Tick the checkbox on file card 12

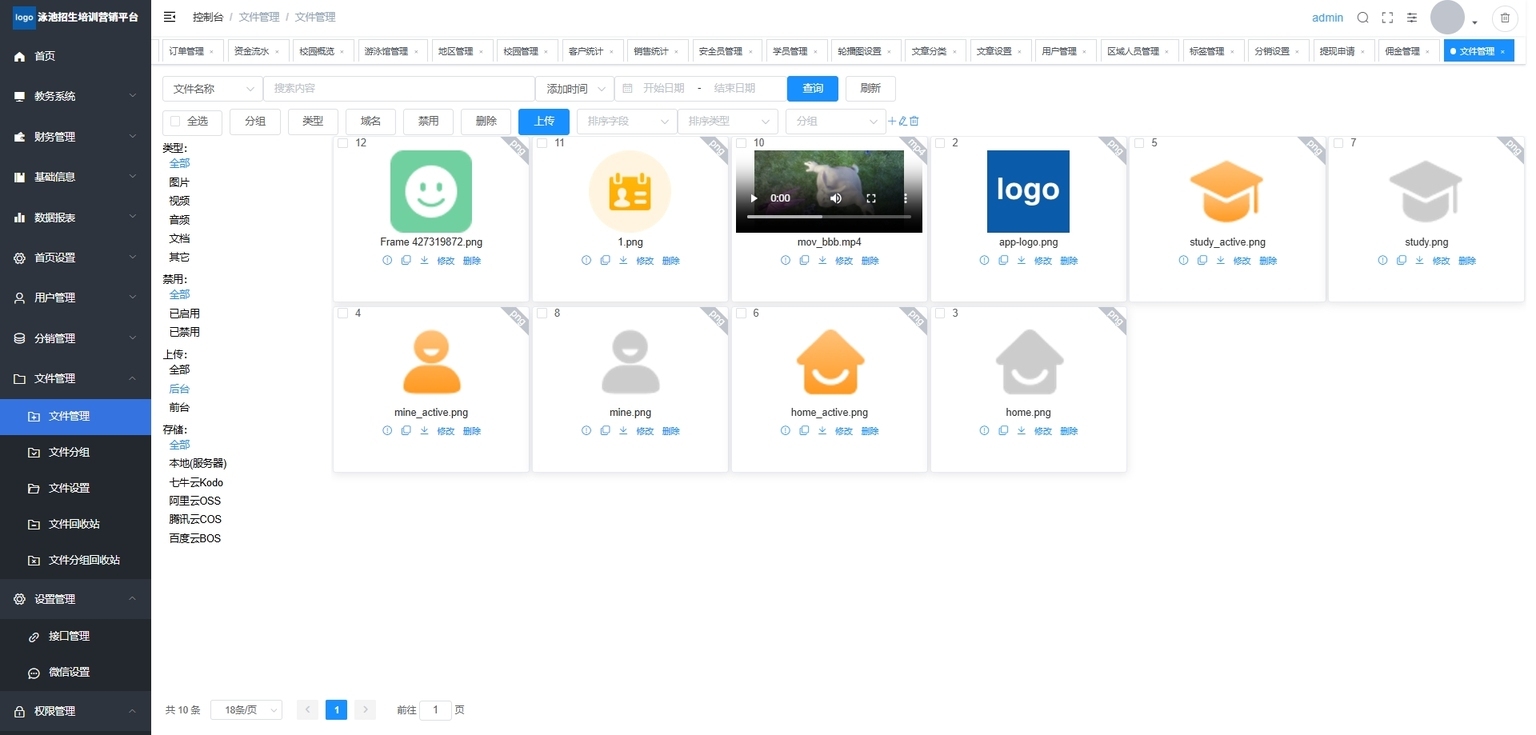(x=343, y=143)
